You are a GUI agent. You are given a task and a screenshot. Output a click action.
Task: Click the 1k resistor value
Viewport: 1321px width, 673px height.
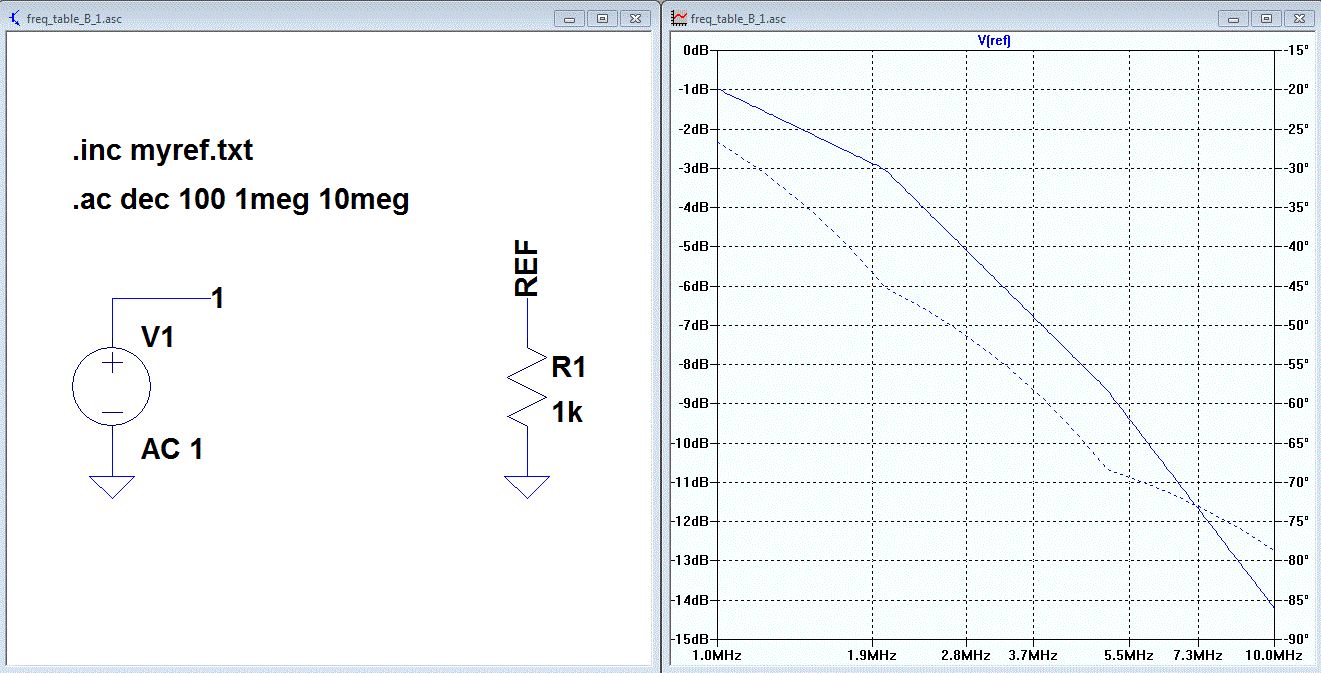(567, 412)
